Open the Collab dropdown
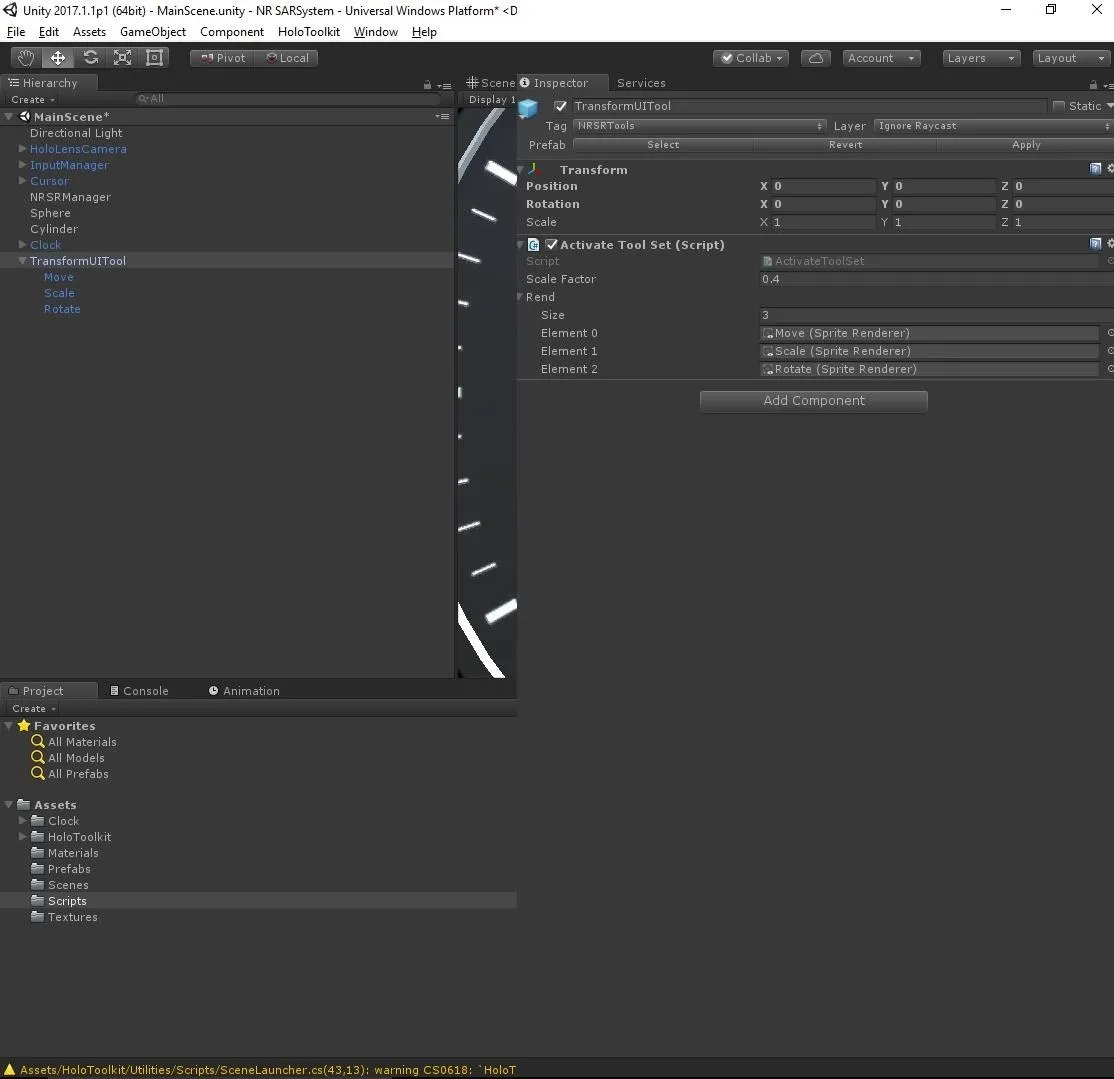This screenshot has width=1114, height=1079. tap(751, 58)
